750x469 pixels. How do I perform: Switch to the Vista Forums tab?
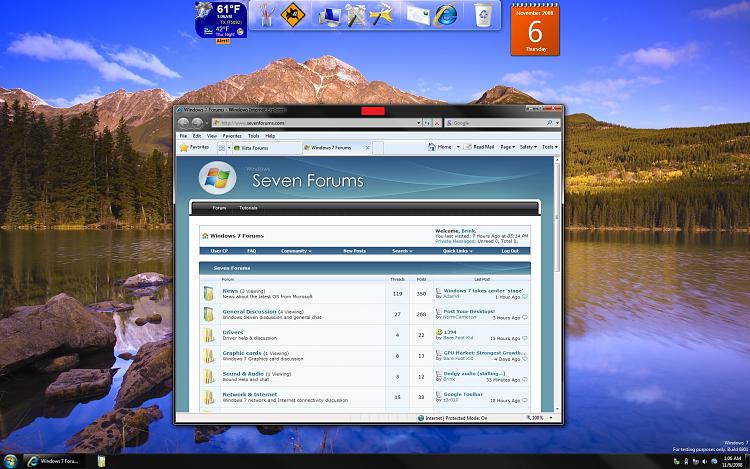[x=266, y=148]
